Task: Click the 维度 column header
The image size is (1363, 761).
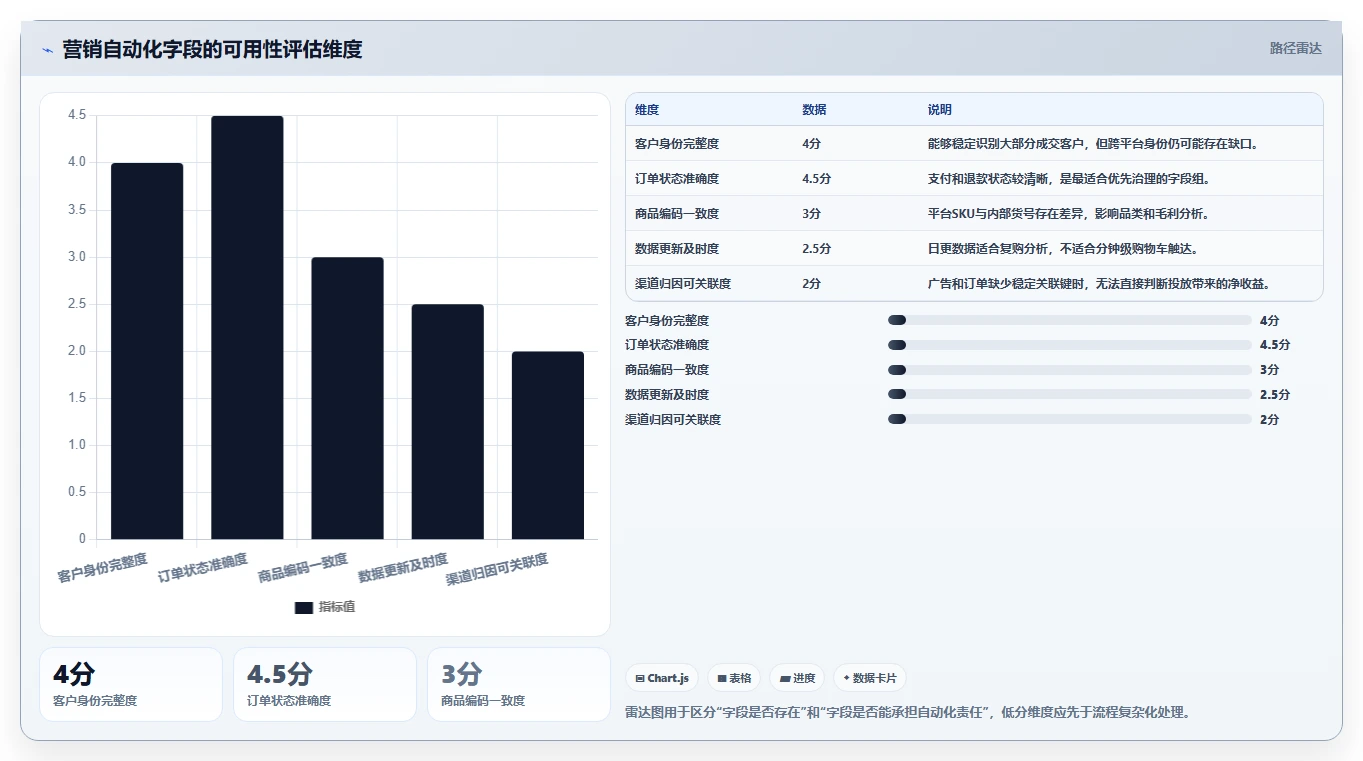Action: point(647,110)
